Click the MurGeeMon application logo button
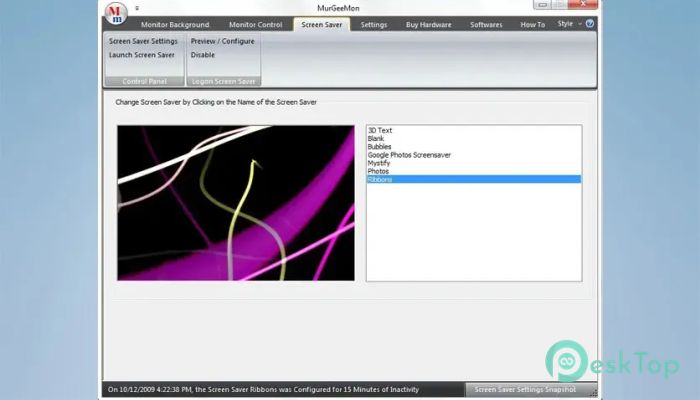 116,13
